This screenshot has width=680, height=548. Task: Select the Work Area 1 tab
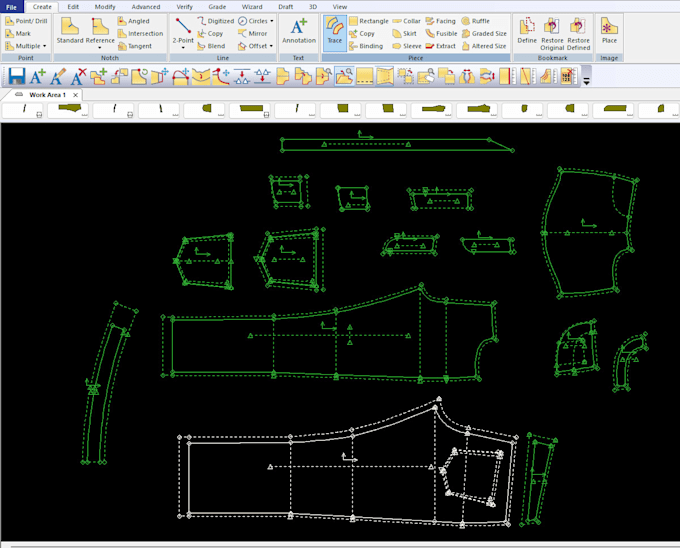point(47,95)
